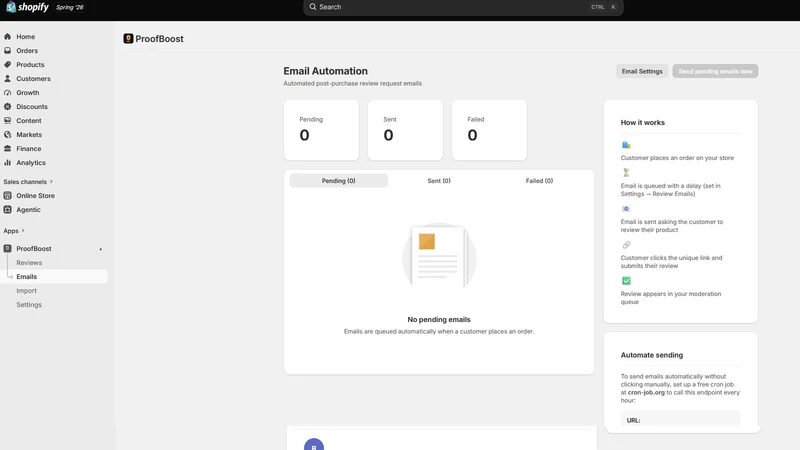Click the Shopify logo
The width and height of the screenshot is (800, 450).
point(27,7)
